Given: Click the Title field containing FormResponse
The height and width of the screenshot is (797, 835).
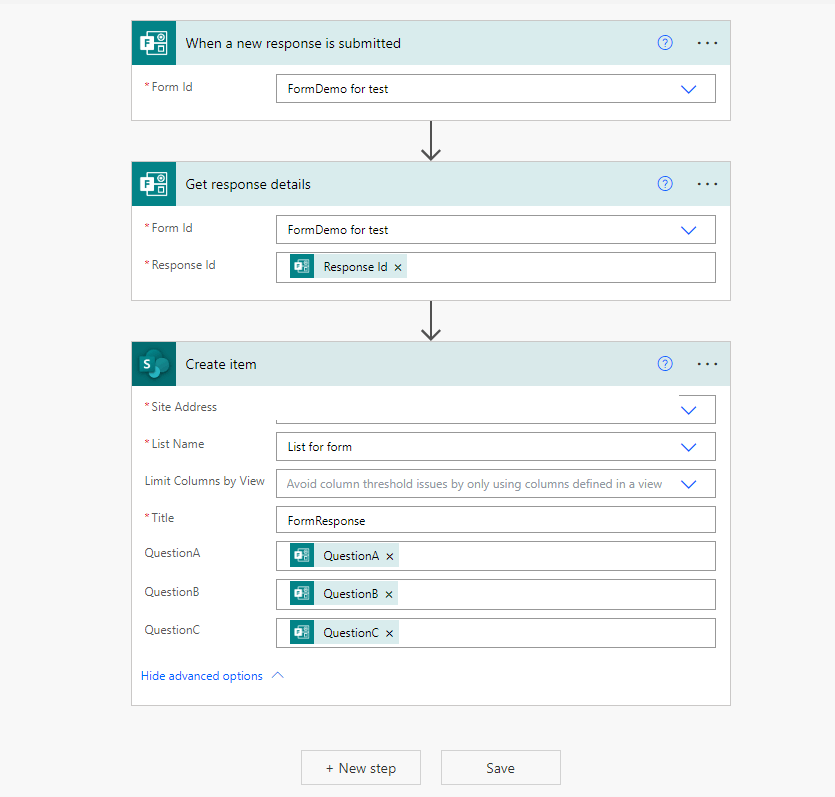Looking at the screenshot, I should (495, 520).
